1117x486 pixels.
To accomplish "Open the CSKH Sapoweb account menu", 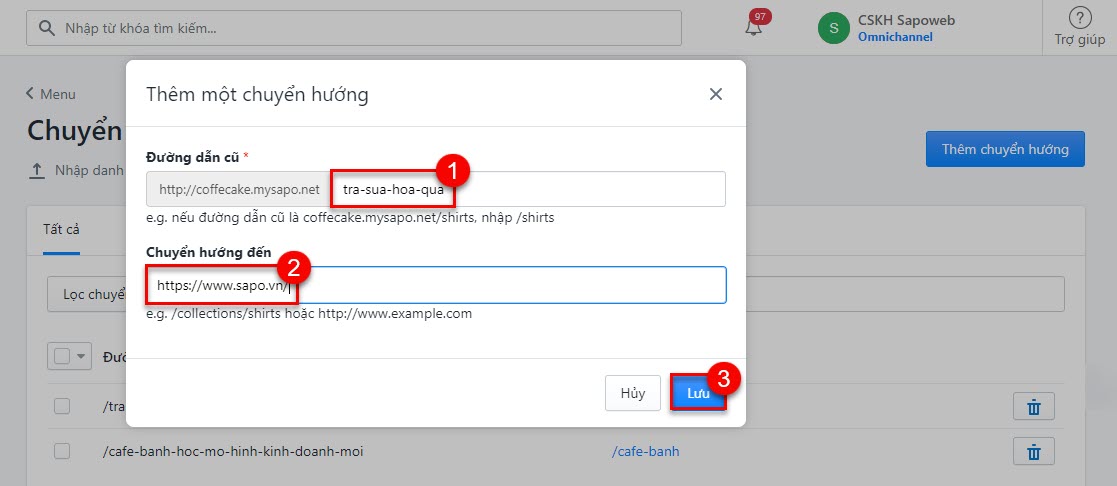I will 895,28.
